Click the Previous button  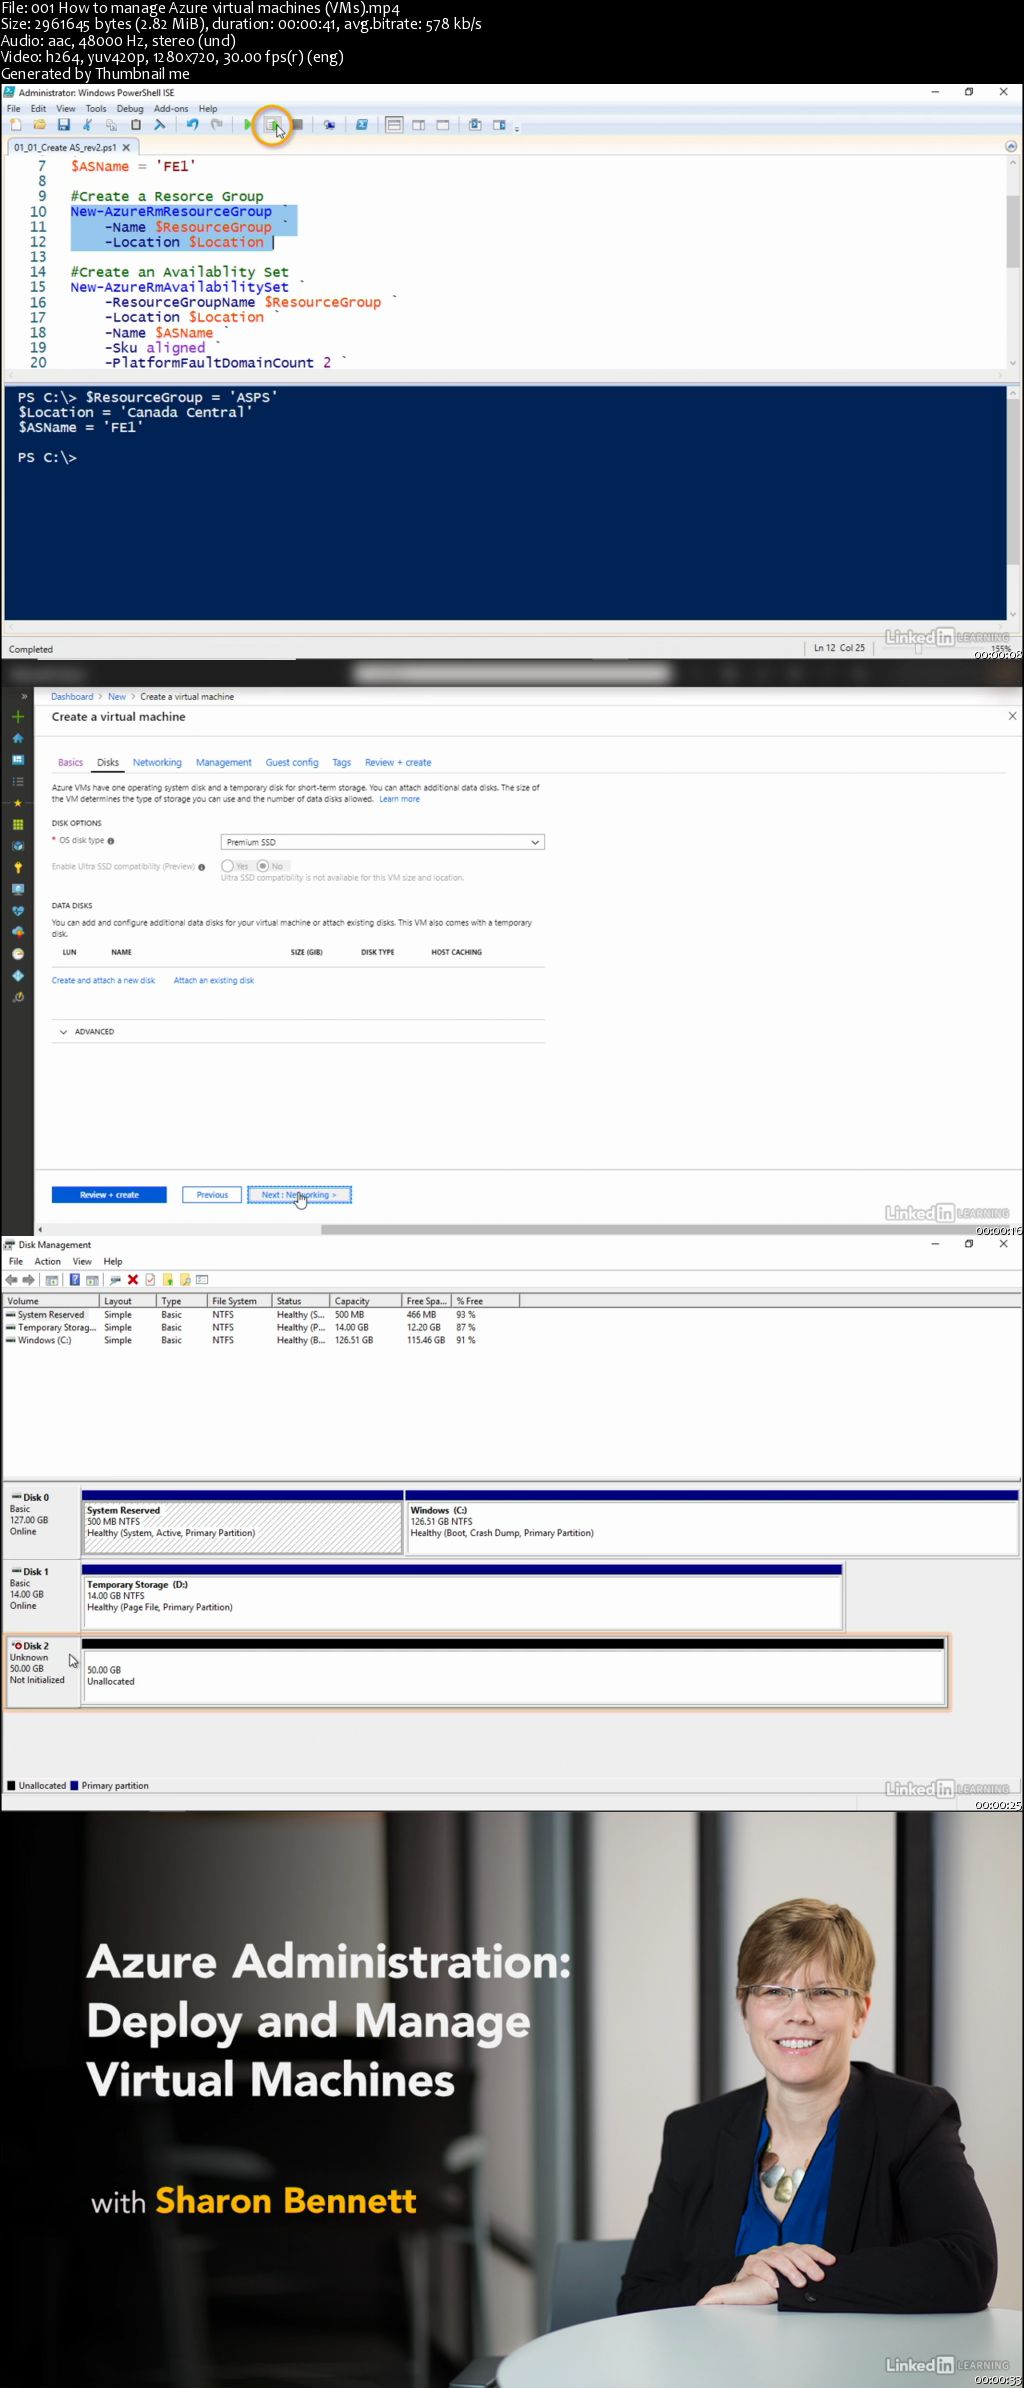tap(212, 1195)
